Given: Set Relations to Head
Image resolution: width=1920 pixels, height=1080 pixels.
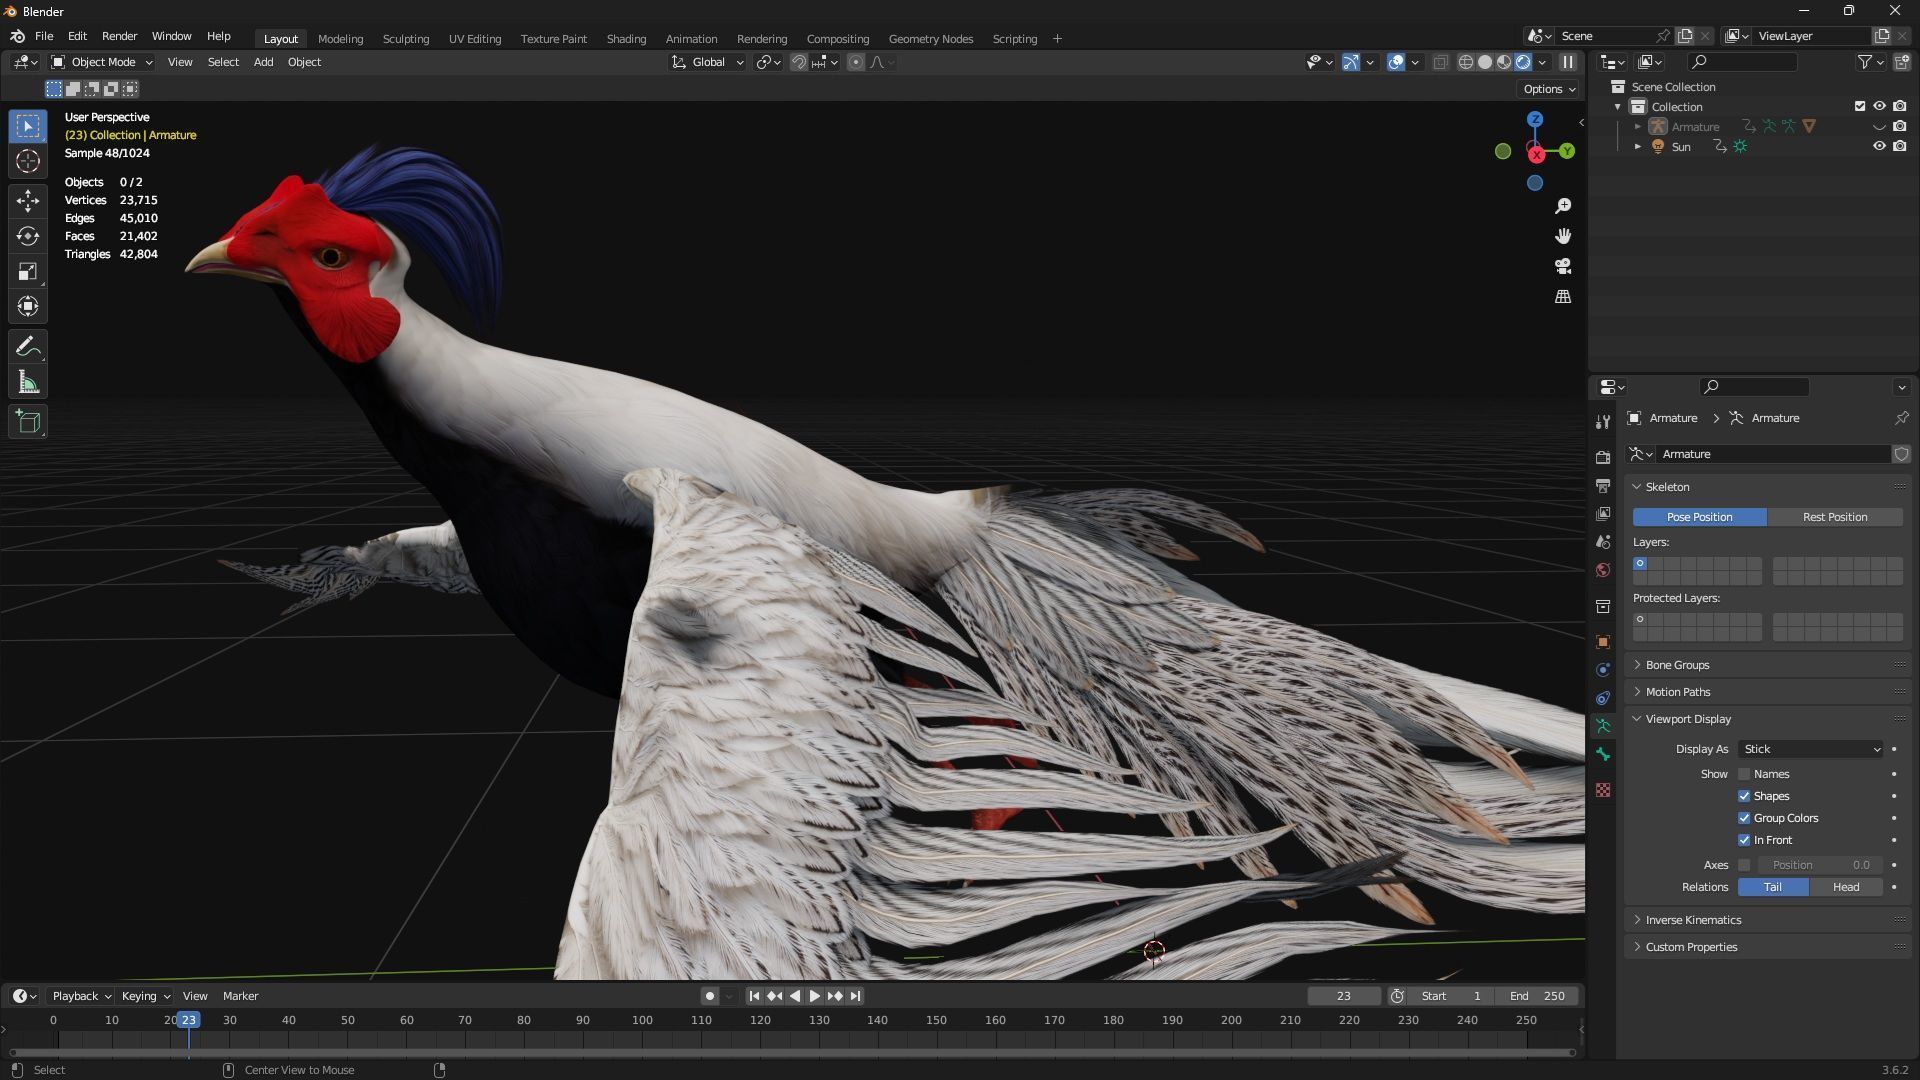Looking at the screenshot, I should pyautogui.click(x=1846, y=887).
